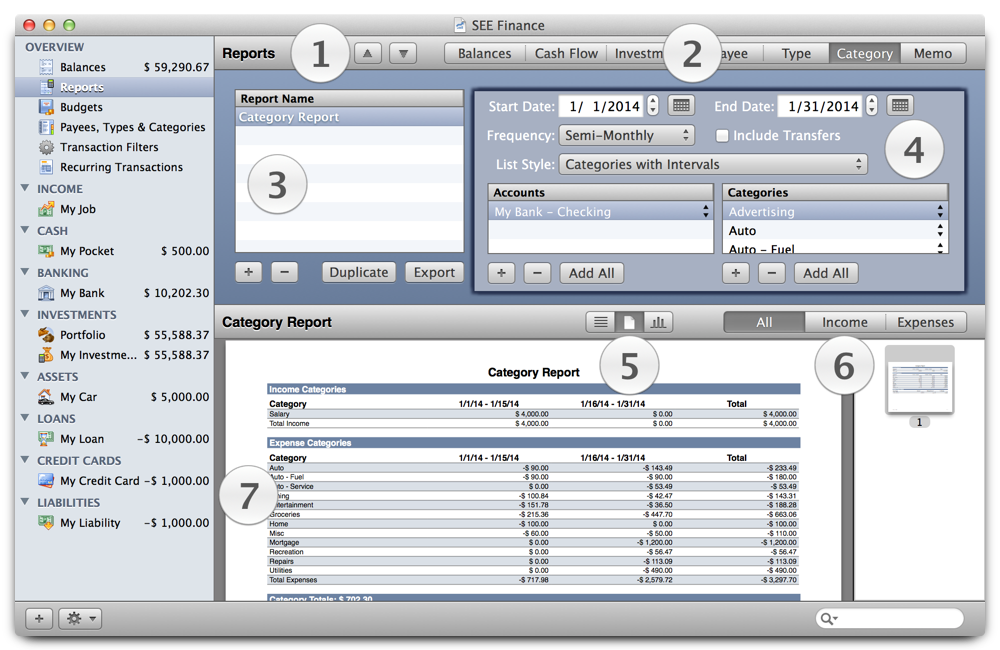
Task: Click the Export button
Action: (x=434, y=272)
